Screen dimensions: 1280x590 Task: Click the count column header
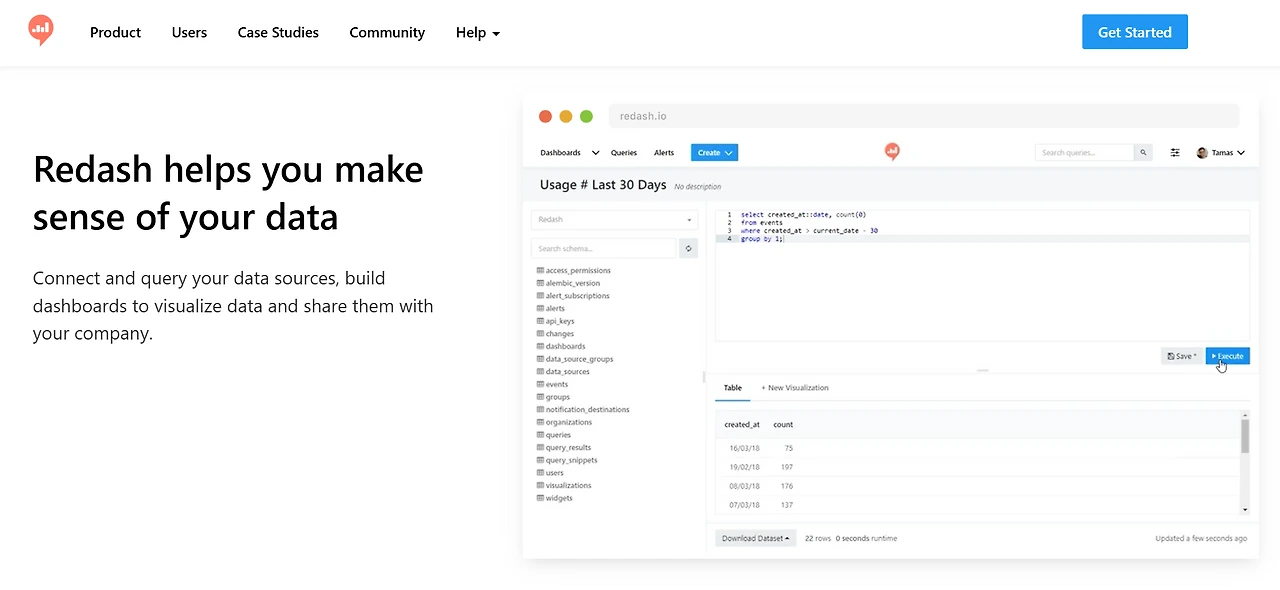tap(783, 425)
